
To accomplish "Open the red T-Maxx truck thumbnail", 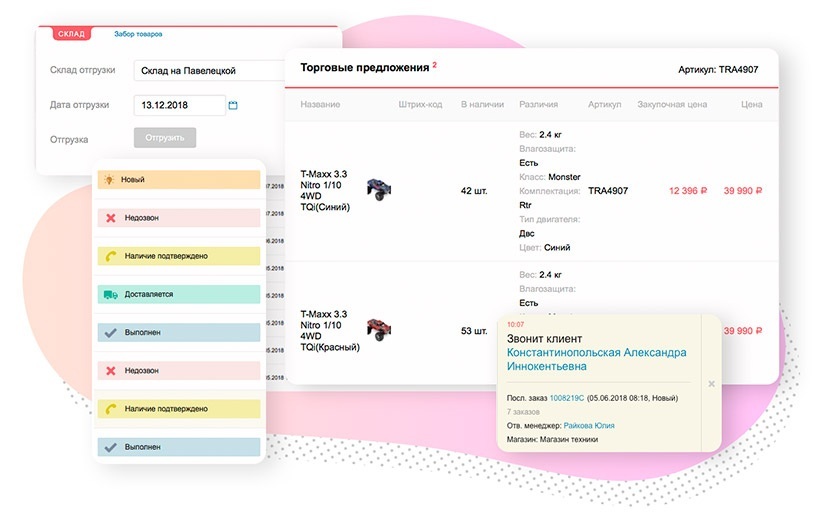I will point(379,329).
